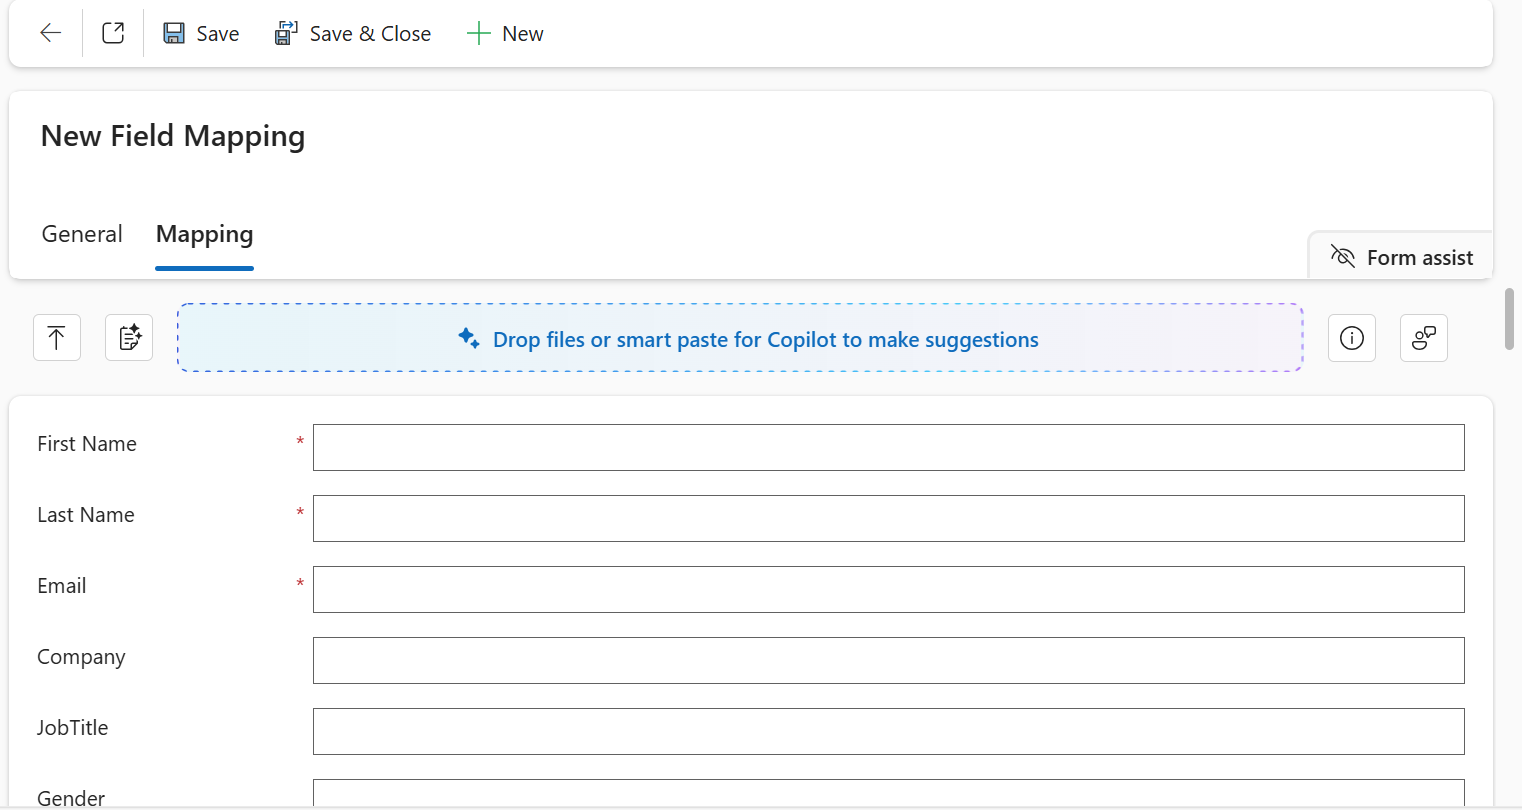The image size is (1522, 810).
Task: Click the JobTitle label
Action: [73, 728]
